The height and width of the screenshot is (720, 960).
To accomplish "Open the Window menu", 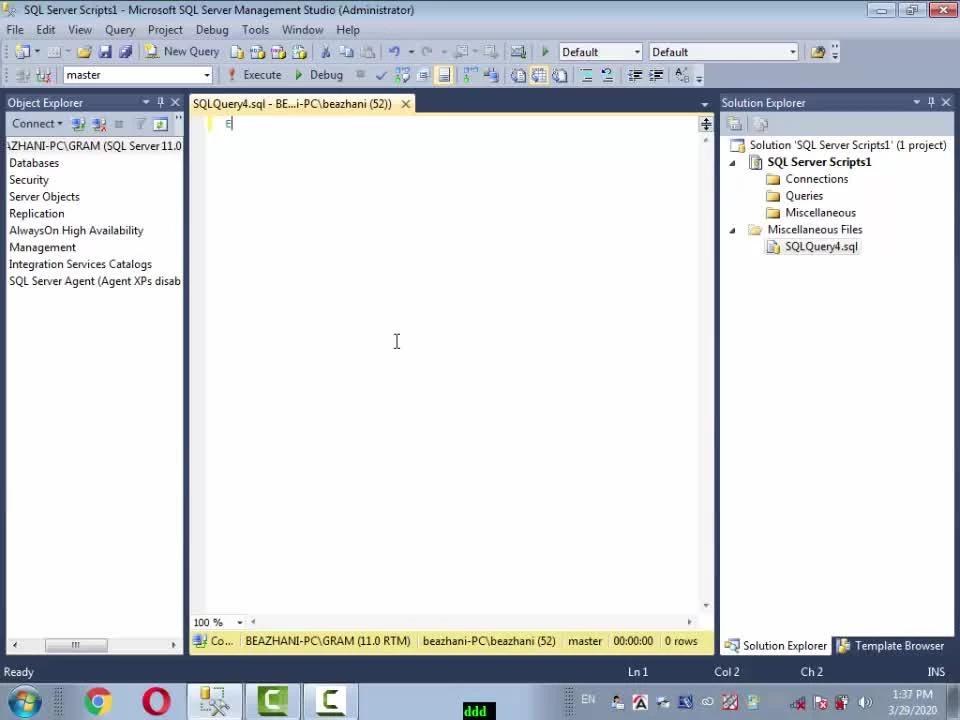I will [302, 29].
